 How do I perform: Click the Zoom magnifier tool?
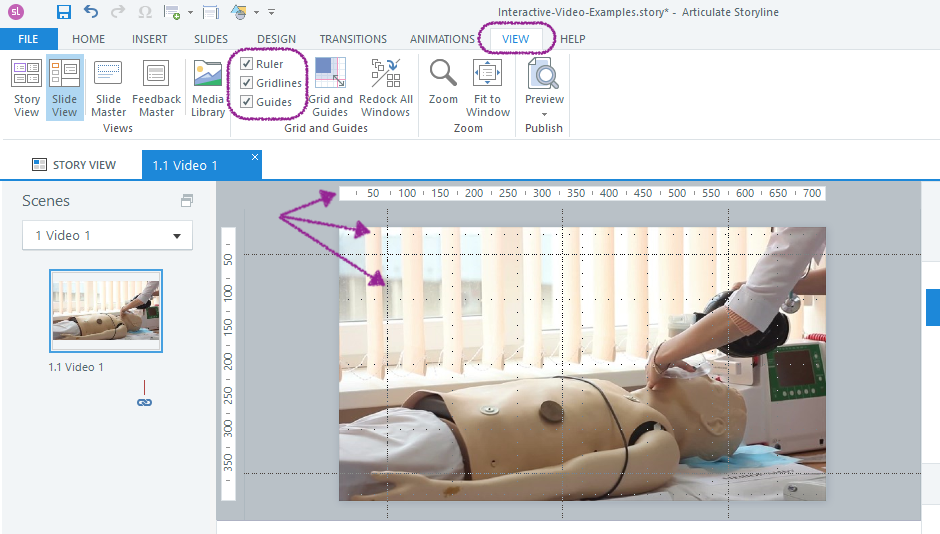coord(443,81)
